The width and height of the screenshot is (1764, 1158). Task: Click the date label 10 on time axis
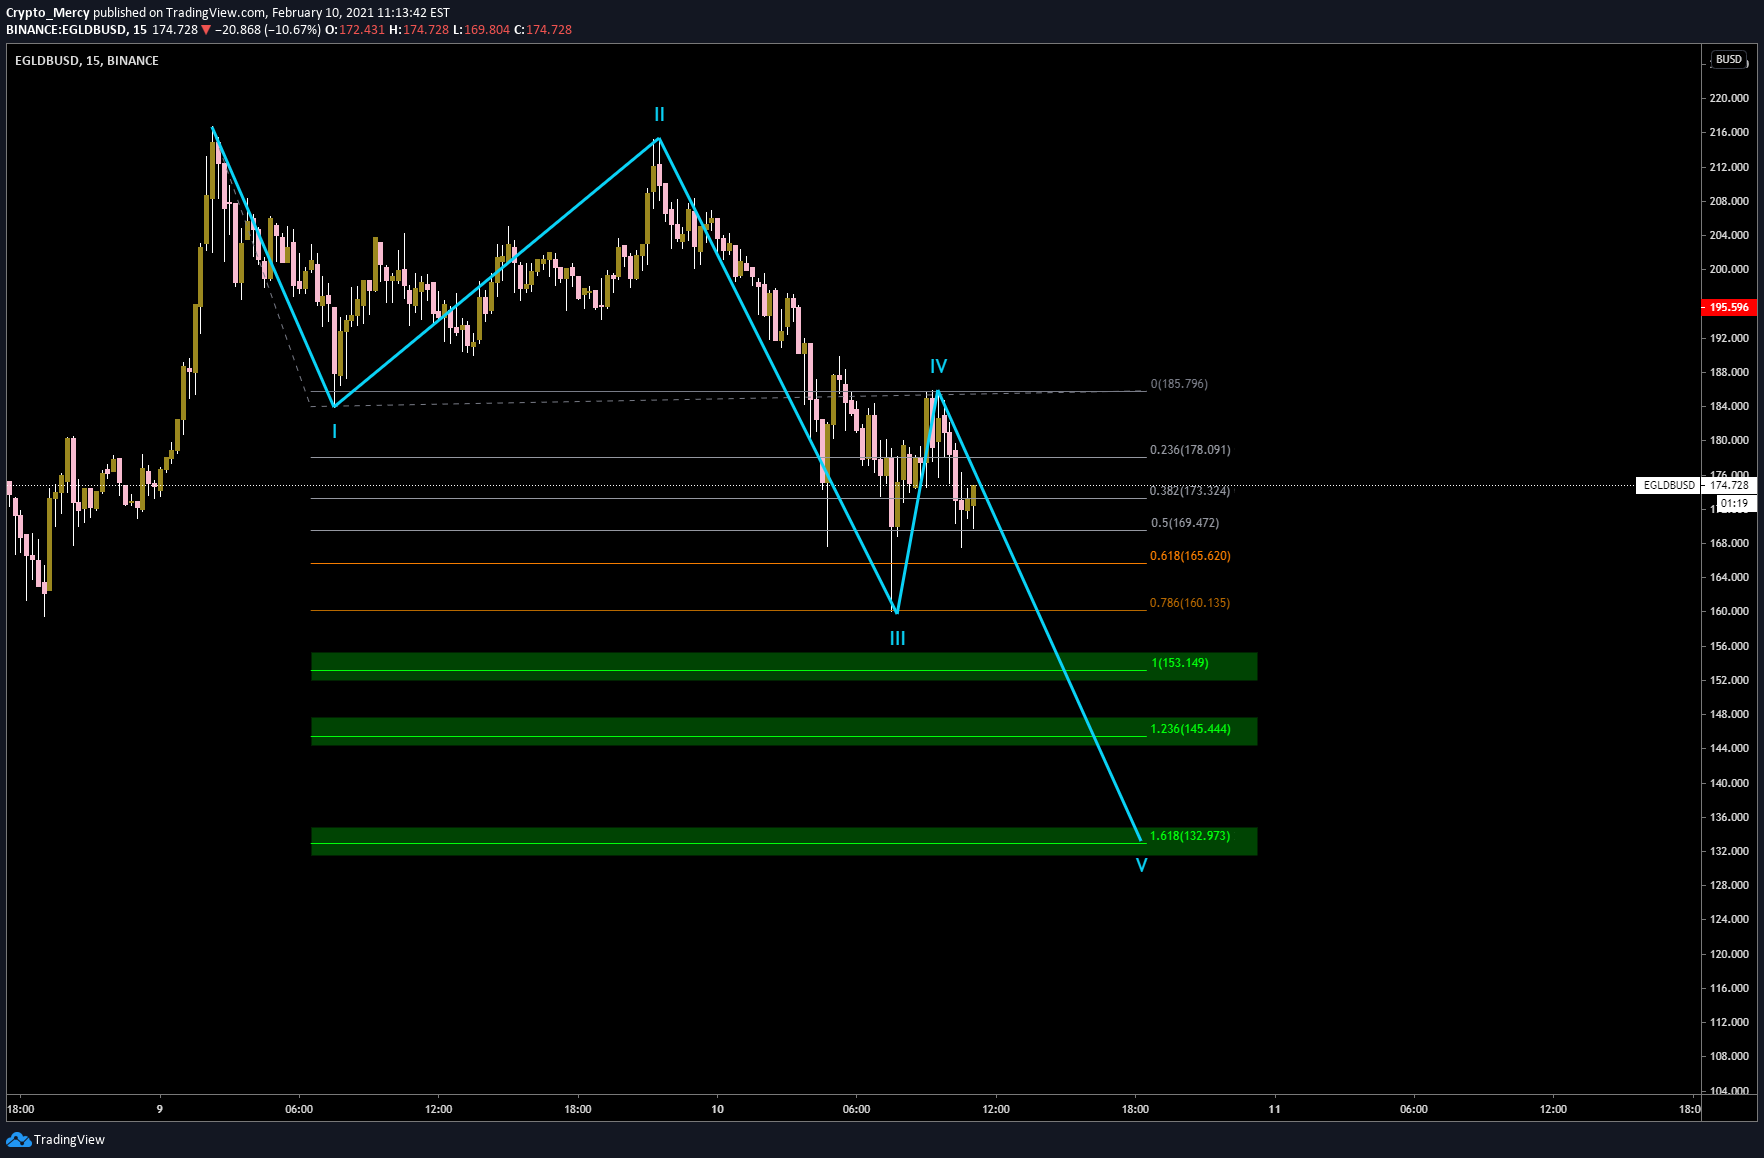tap(717, 1109)
